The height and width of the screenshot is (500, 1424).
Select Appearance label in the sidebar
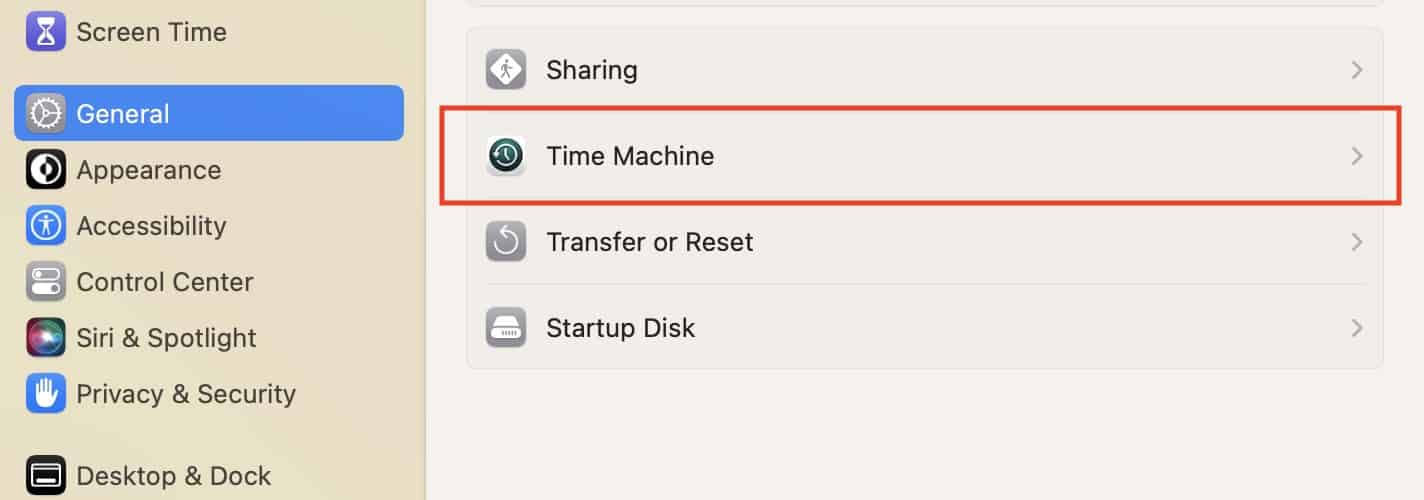pos(149,170)
